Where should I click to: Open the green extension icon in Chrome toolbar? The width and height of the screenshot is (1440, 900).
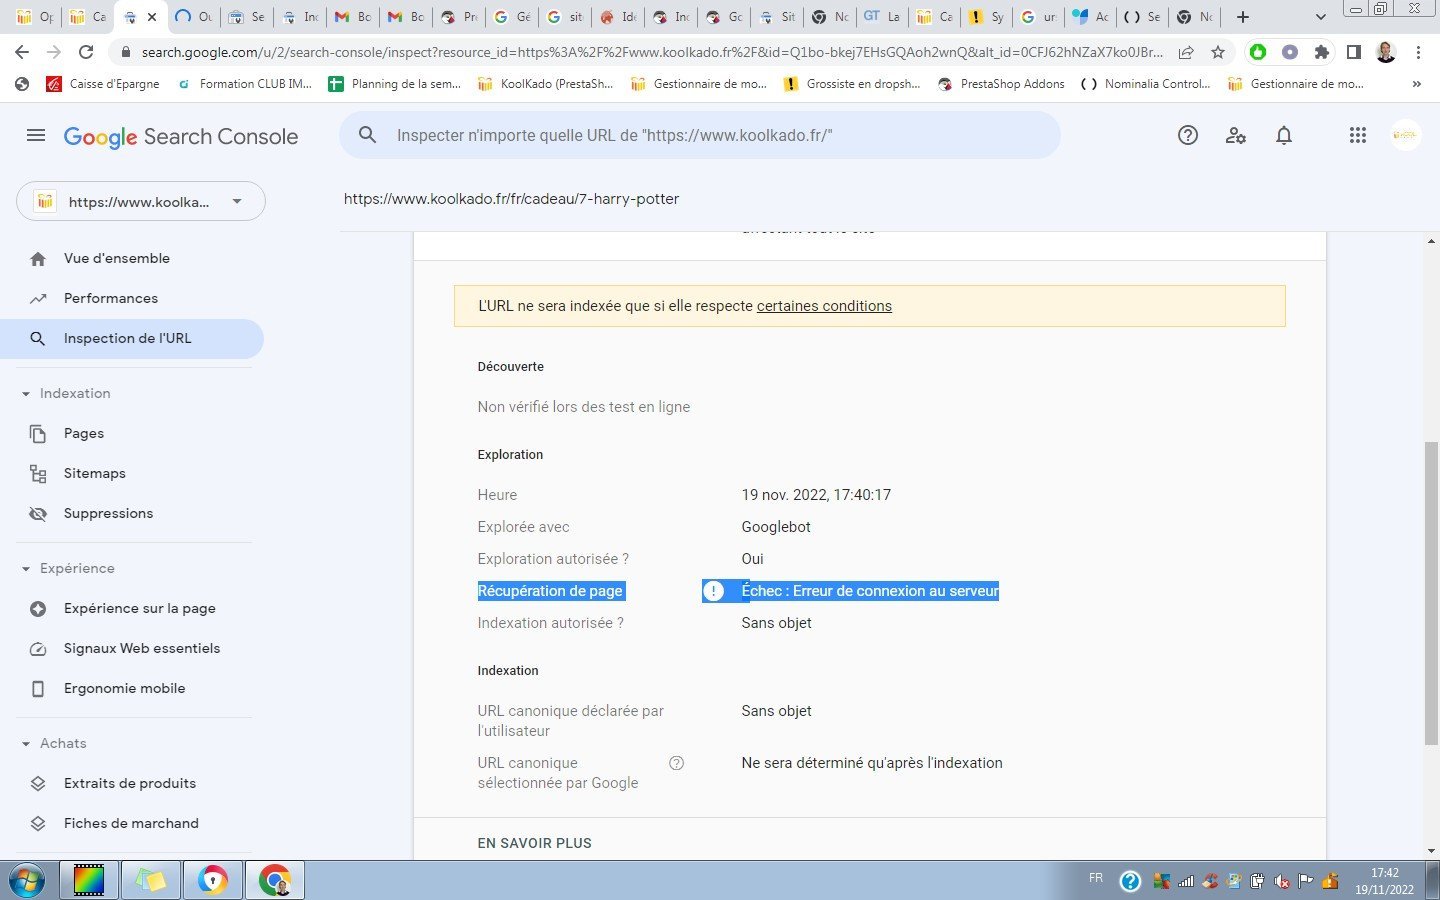1258,52
